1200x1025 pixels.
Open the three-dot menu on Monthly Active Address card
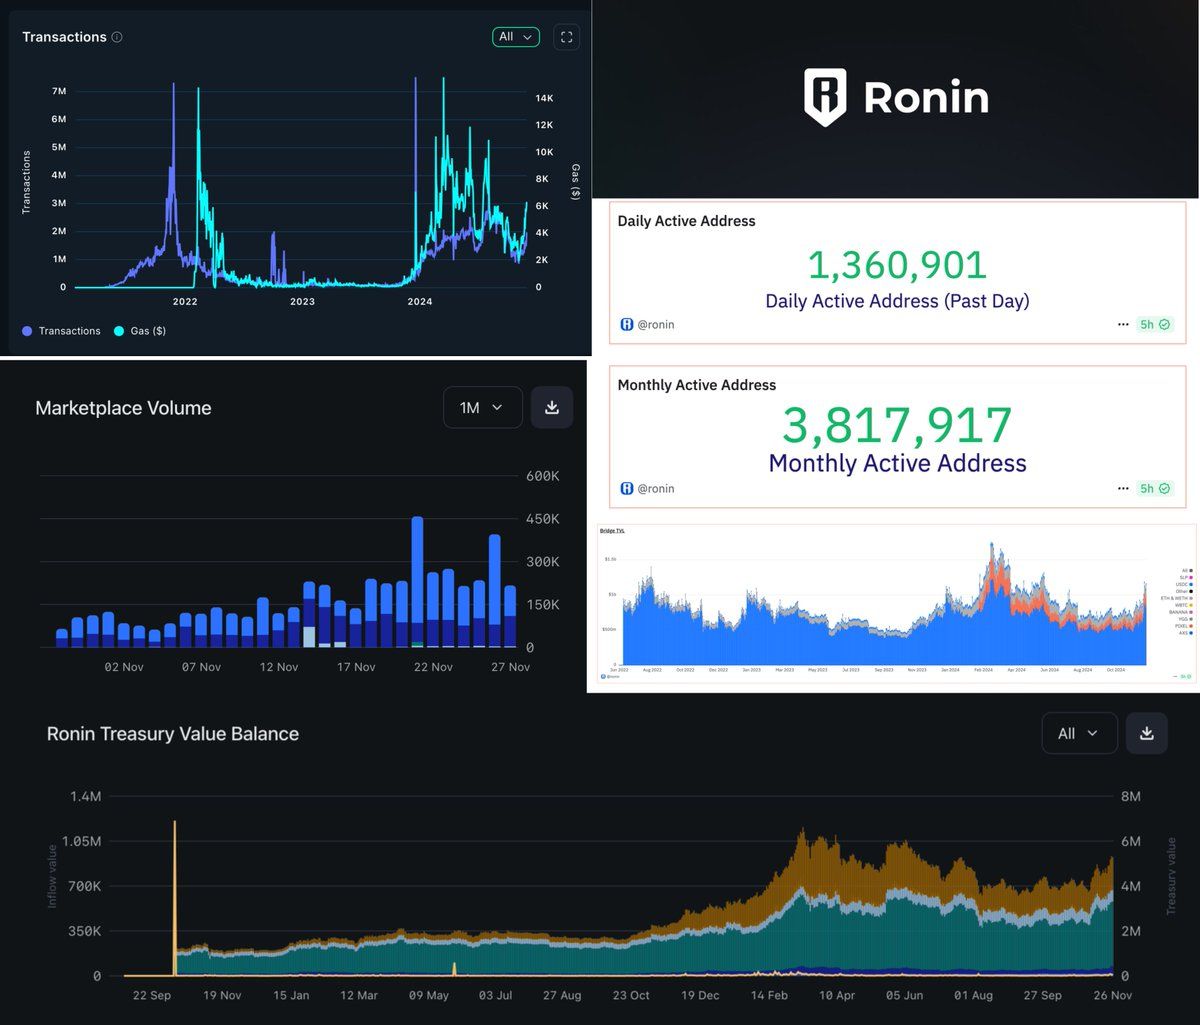pyautogui.click(x=1123, y=488)
